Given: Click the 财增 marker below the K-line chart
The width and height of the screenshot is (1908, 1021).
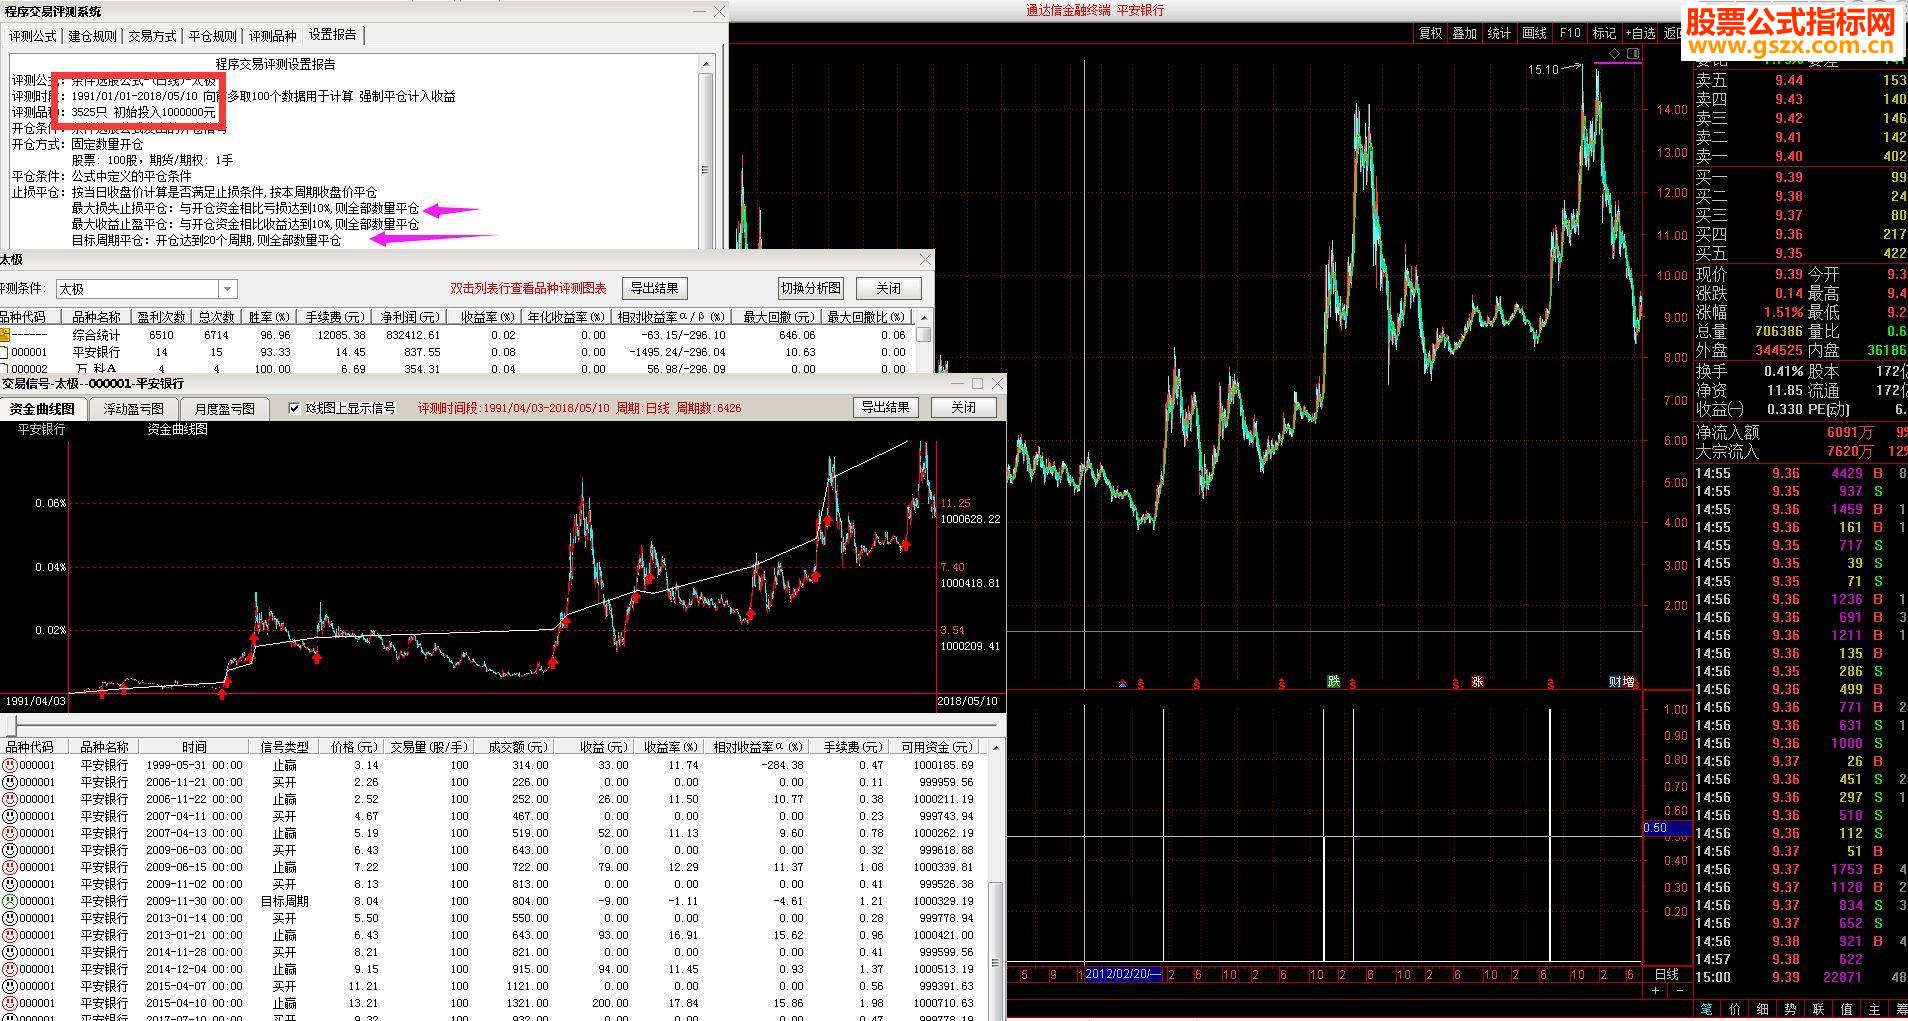Looking at the screenshot, I should coord(1622,682).
